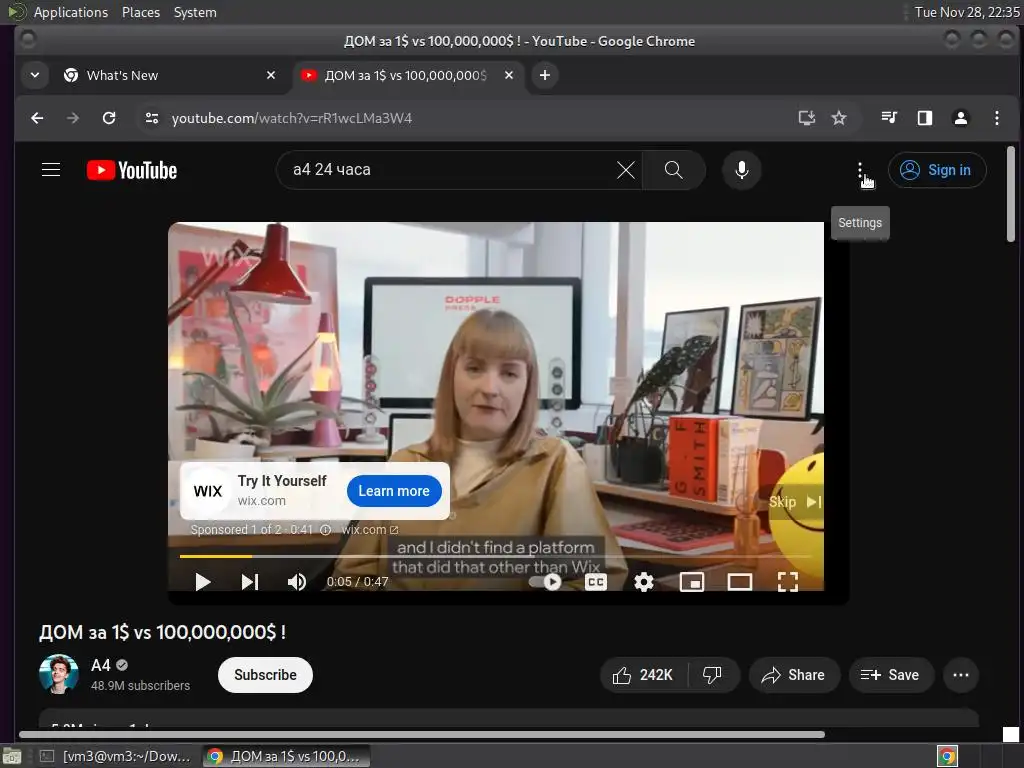
Task: Go to the YouTube logo home
Action: click(x=132, y=170)
